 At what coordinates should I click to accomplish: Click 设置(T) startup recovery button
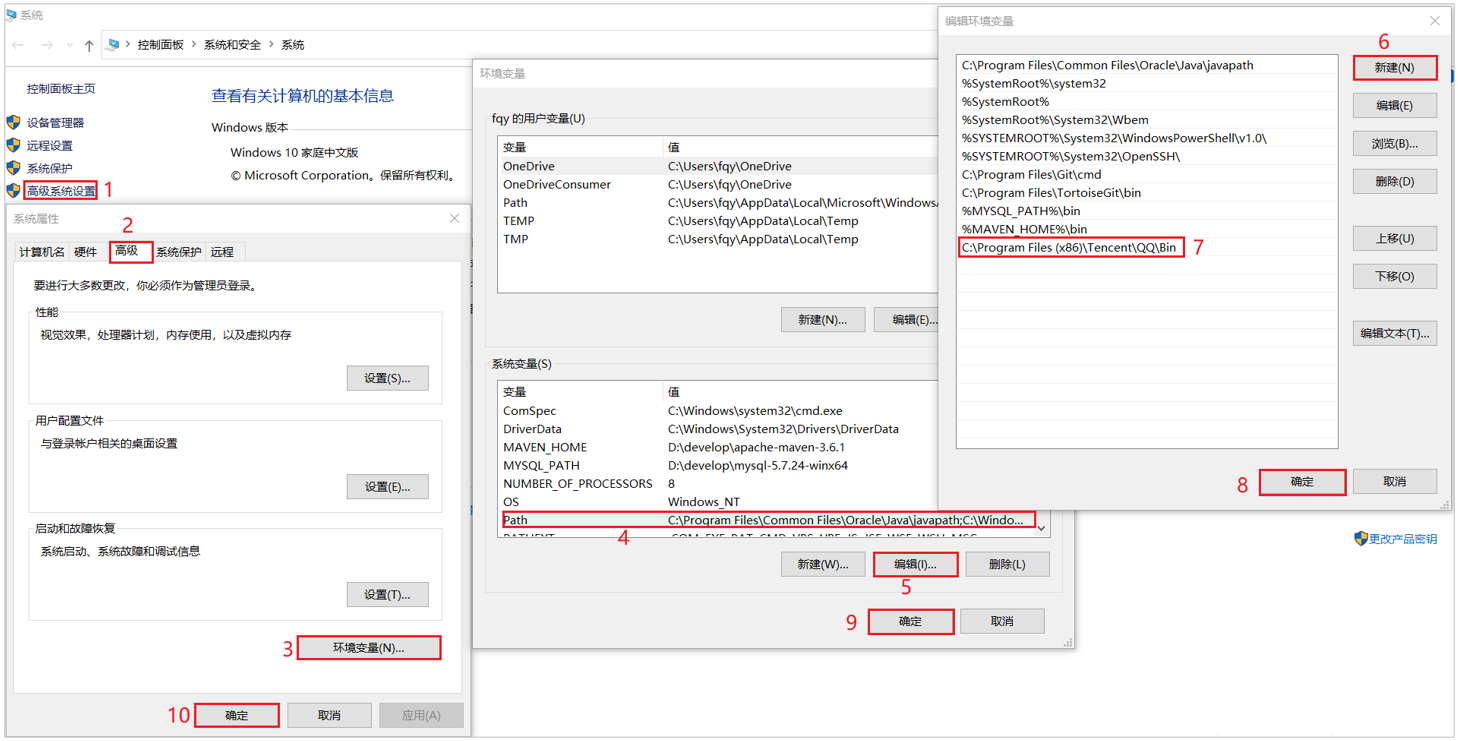[387, 594]
